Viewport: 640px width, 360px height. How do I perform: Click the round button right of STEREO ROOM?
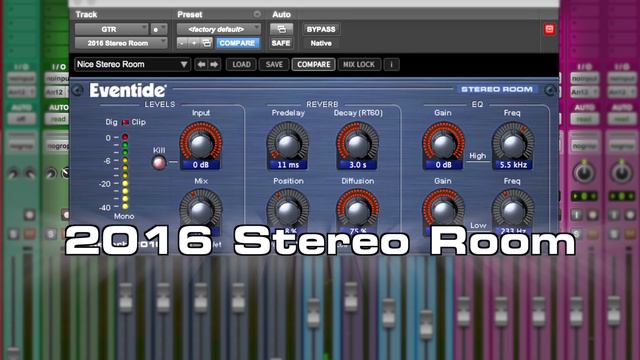point(550,91)
